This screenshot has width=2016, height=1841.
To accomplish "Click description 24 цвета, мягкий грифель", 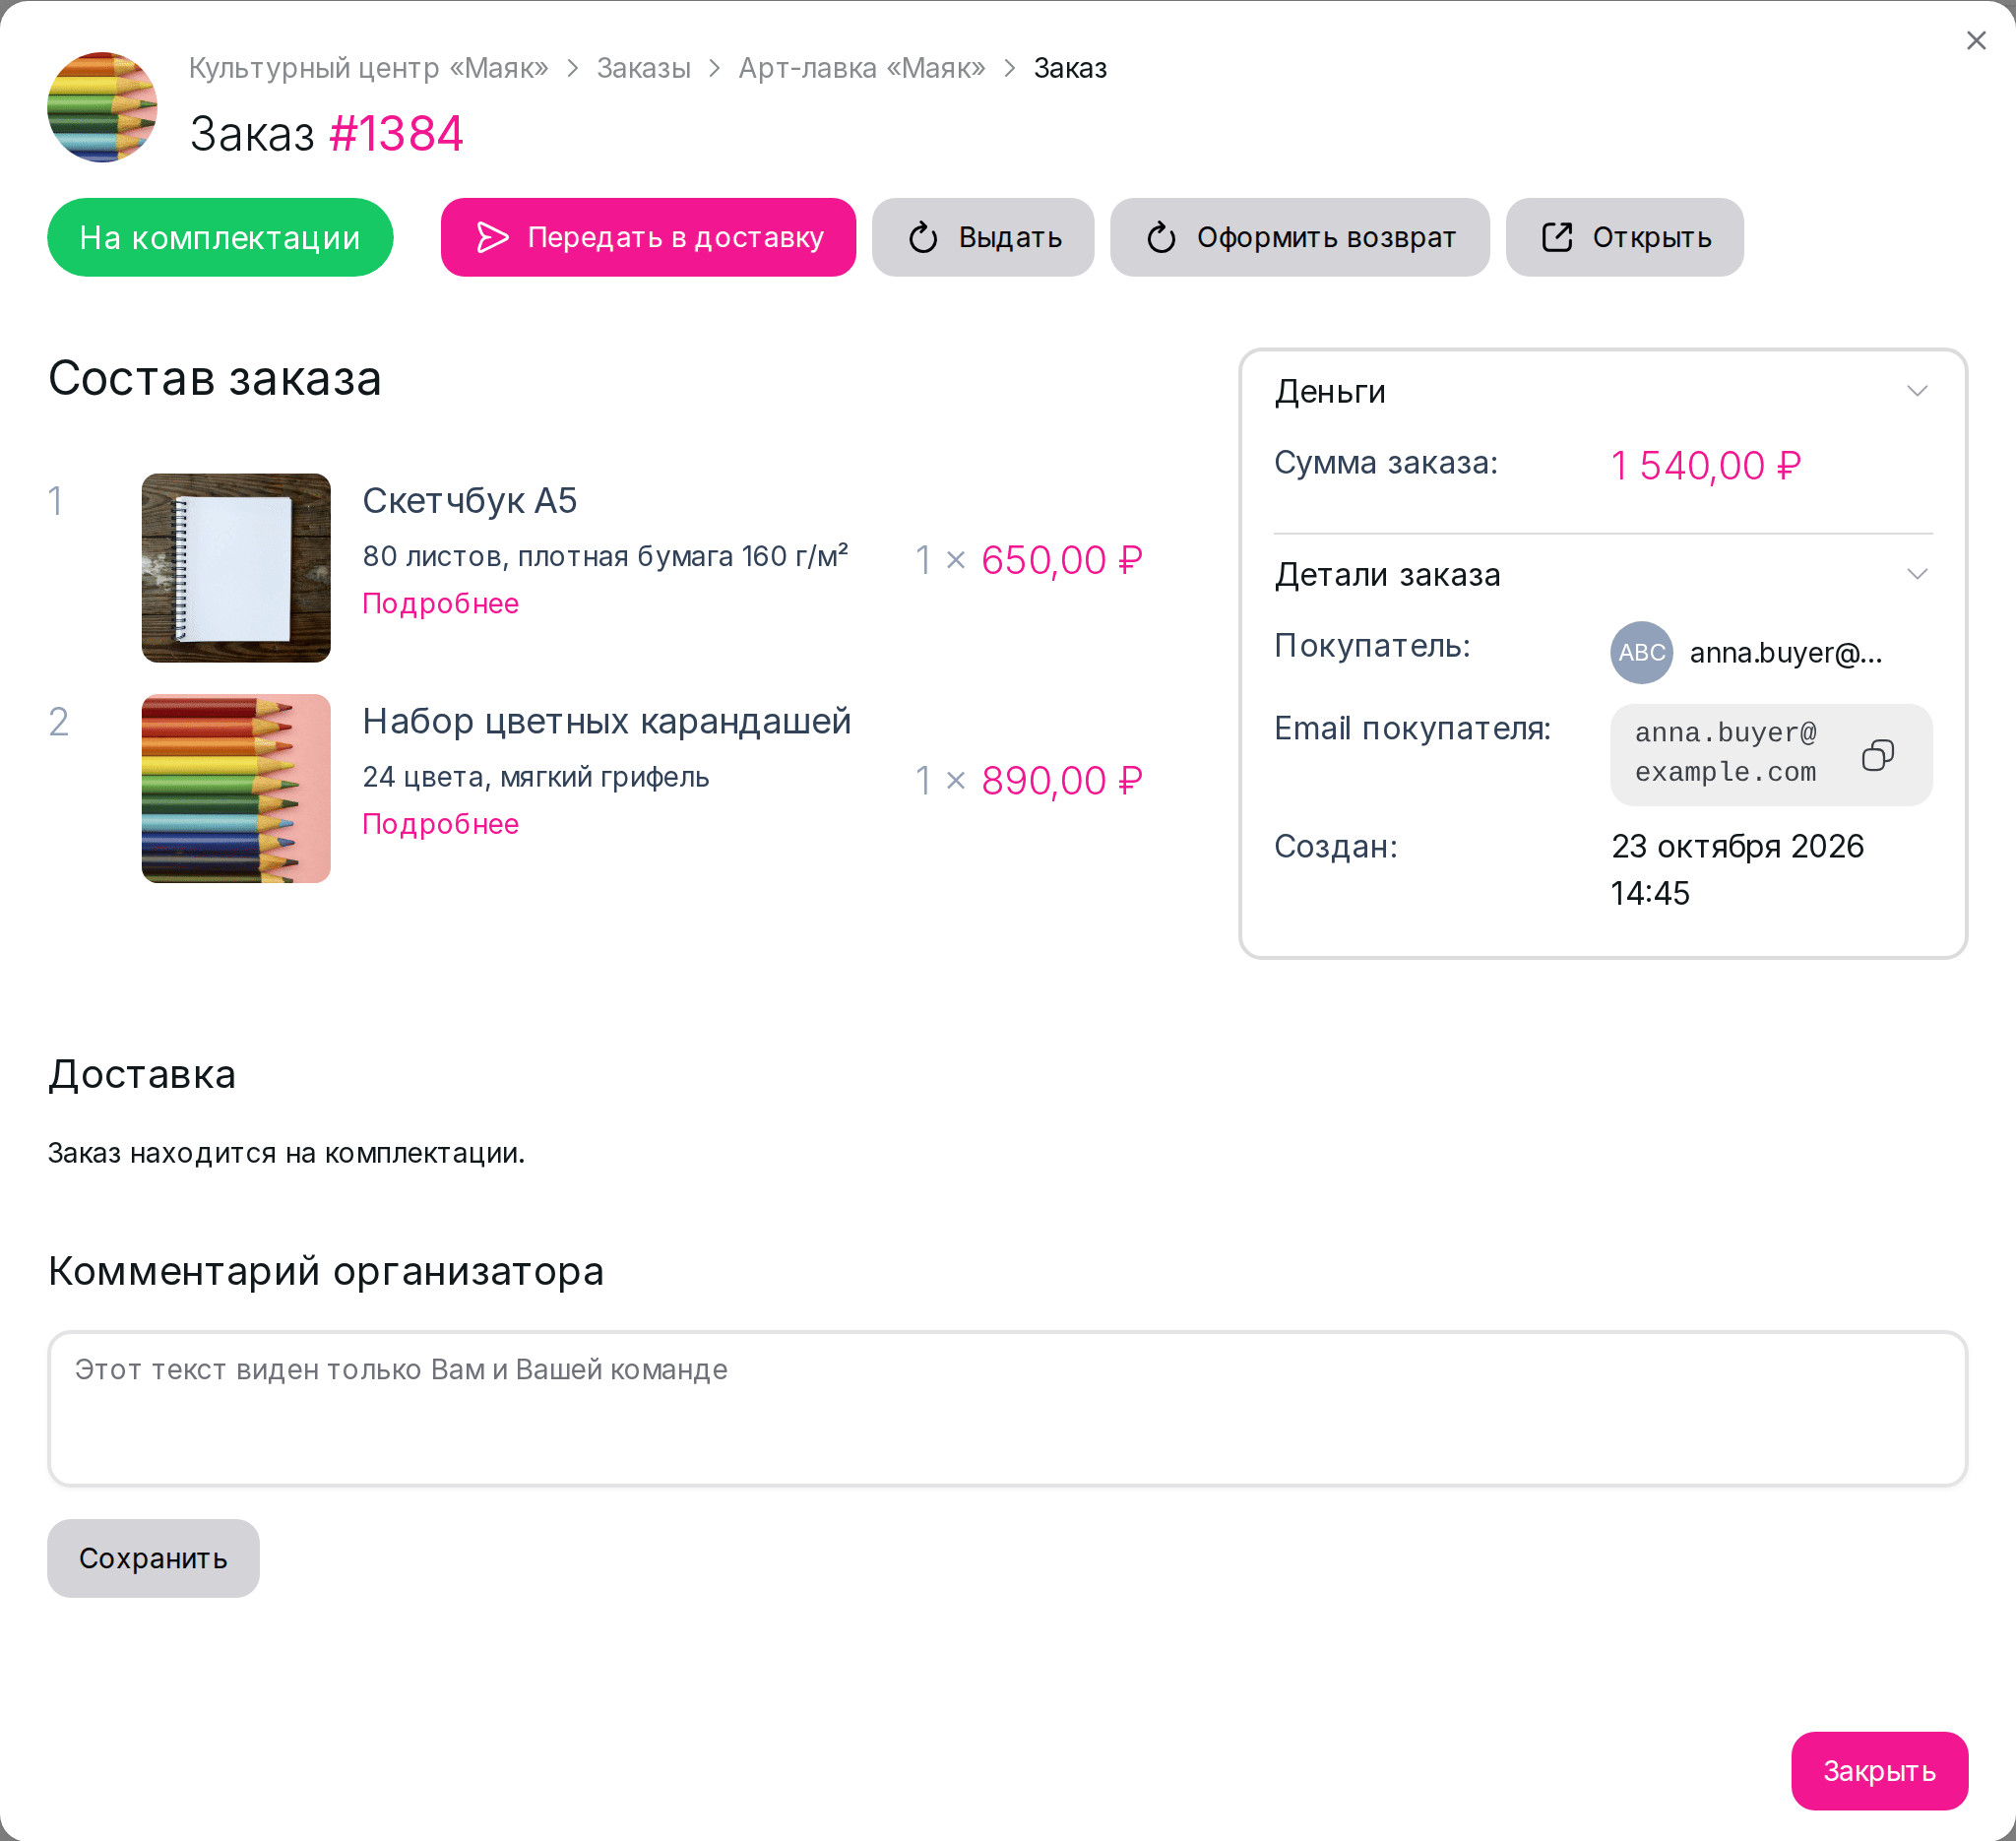I will tap(535, 776).
